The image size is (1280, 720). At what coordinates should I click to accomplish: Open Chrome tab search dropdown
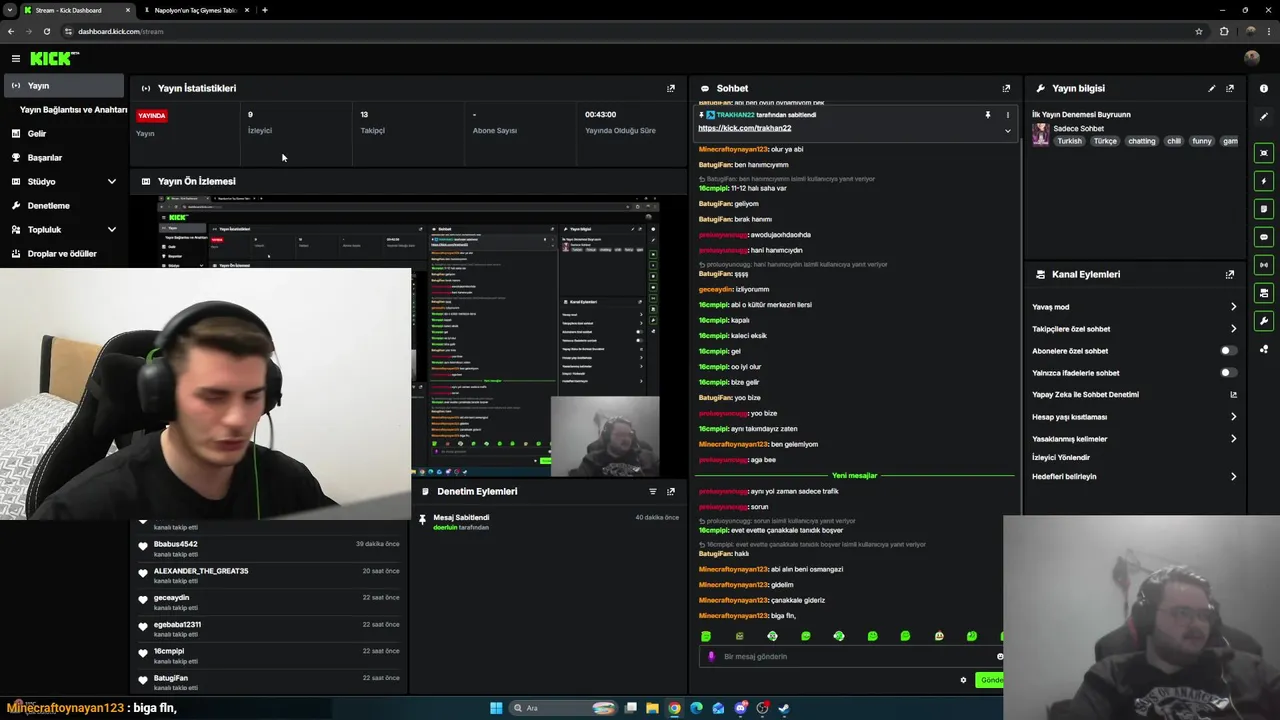click(9, 10)
